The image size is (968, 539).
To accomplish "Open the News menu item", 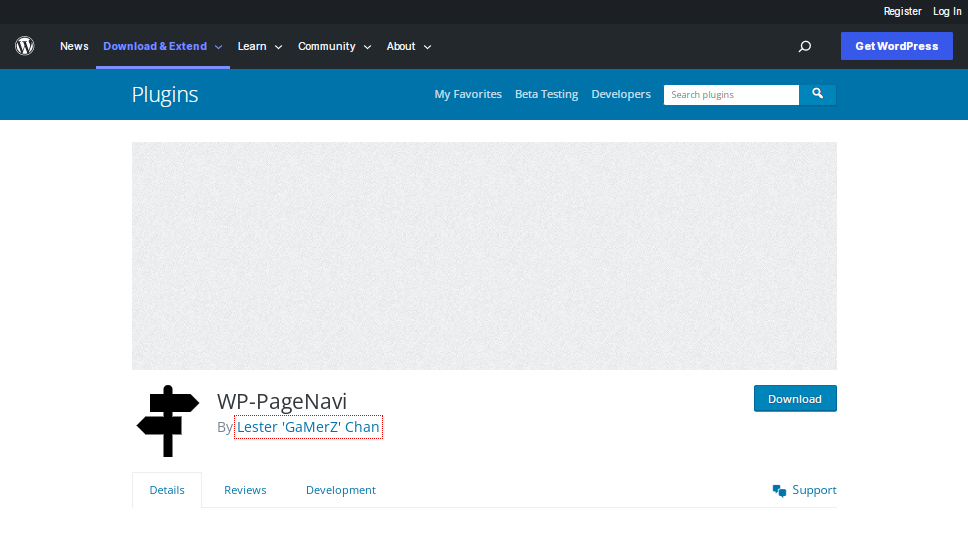I will coord(74,46).
